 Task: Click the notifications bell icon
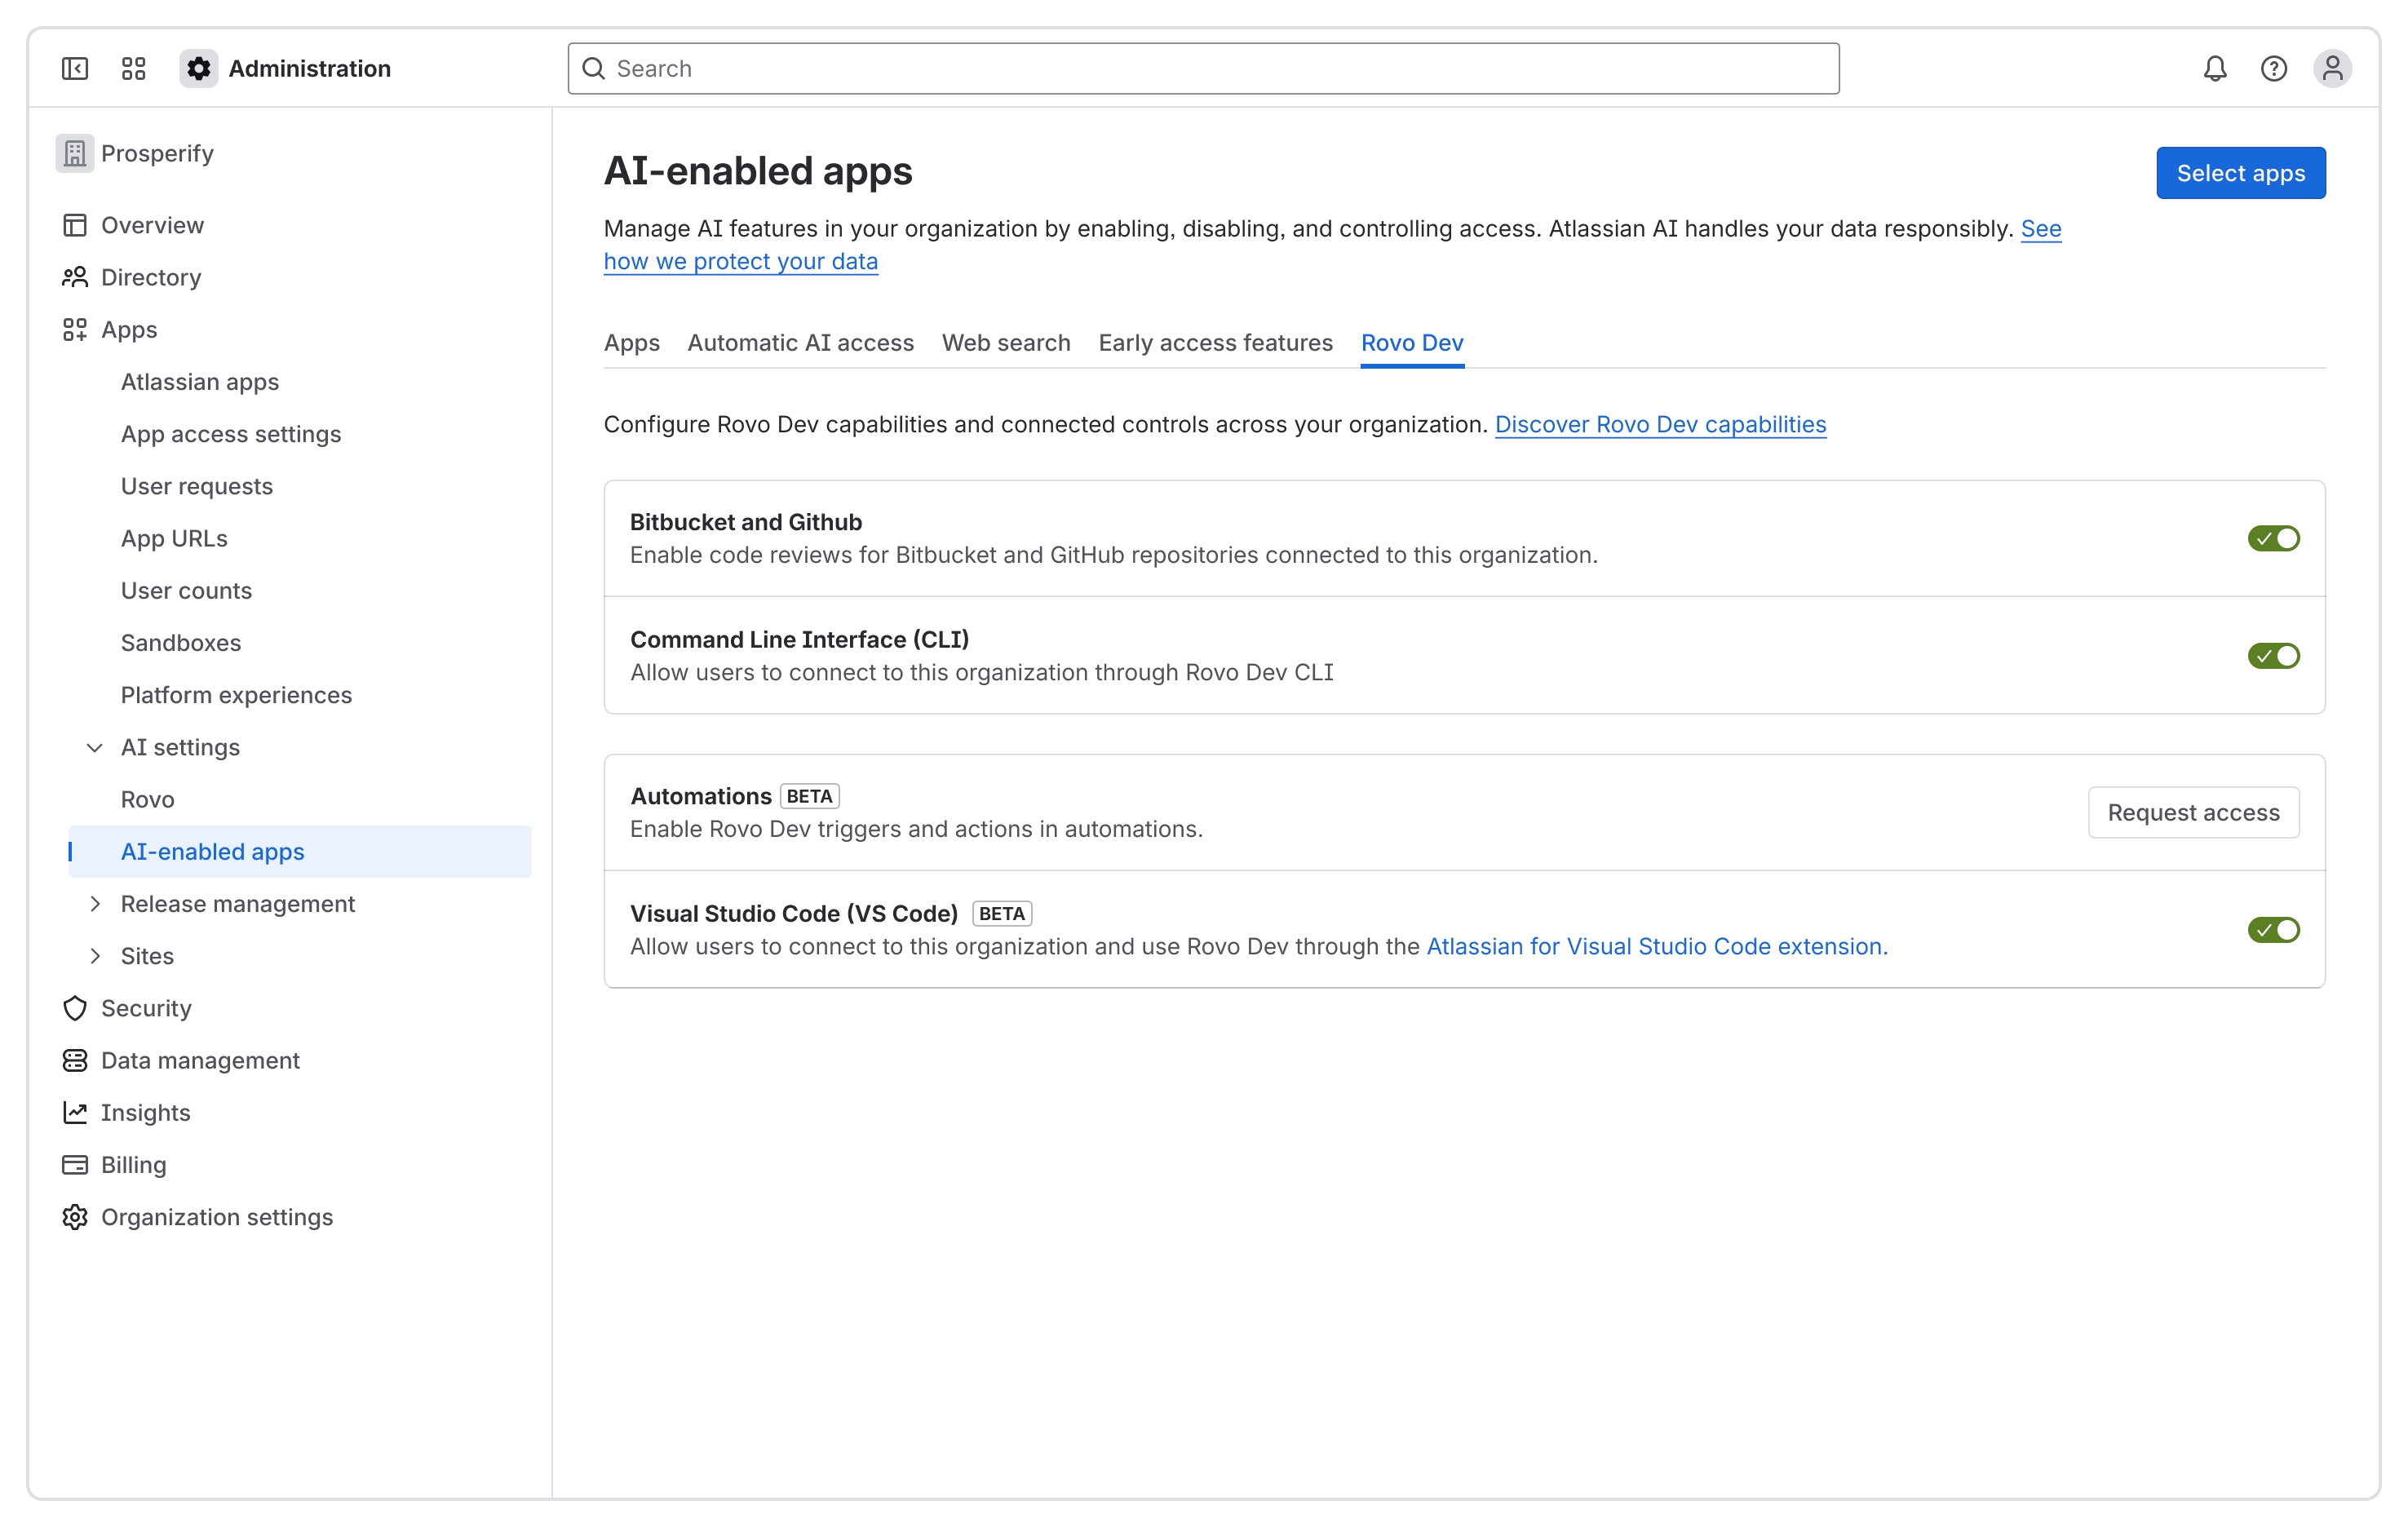2215,68
